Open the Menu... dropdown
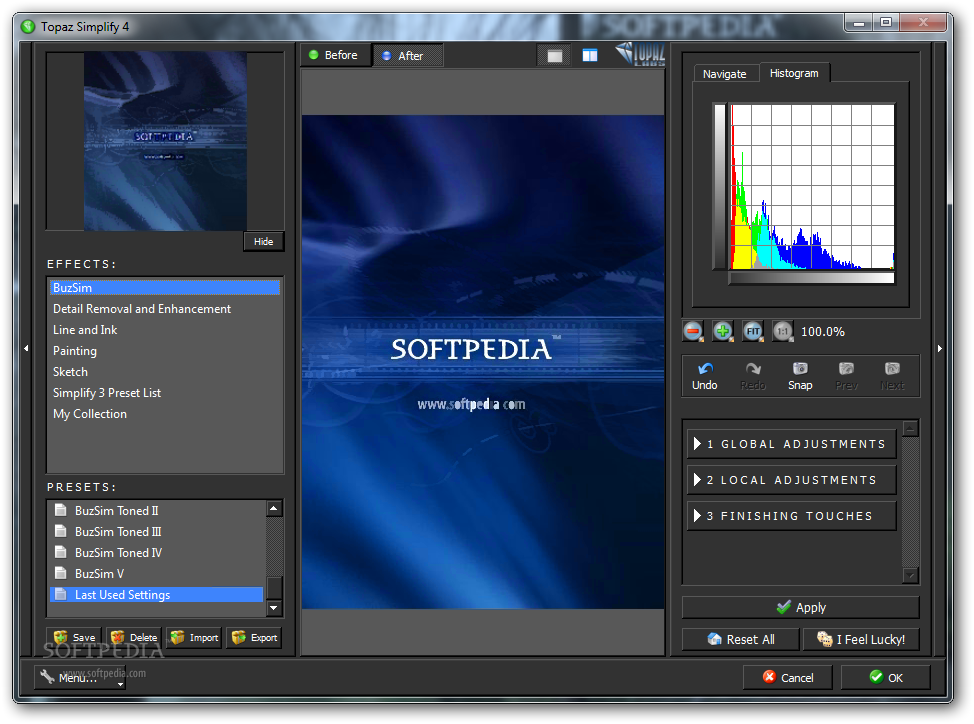This screenshot has height=724, width=974. [x=81, y=677]
